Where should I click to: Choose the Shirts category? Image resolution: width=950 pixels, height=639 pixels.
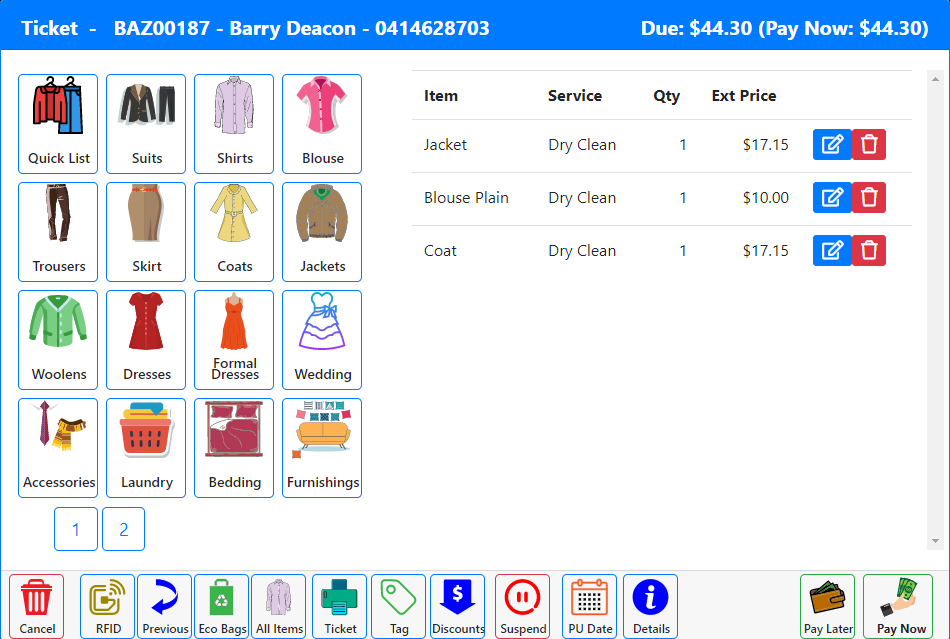pyautogui.click(x=234, y=124)
